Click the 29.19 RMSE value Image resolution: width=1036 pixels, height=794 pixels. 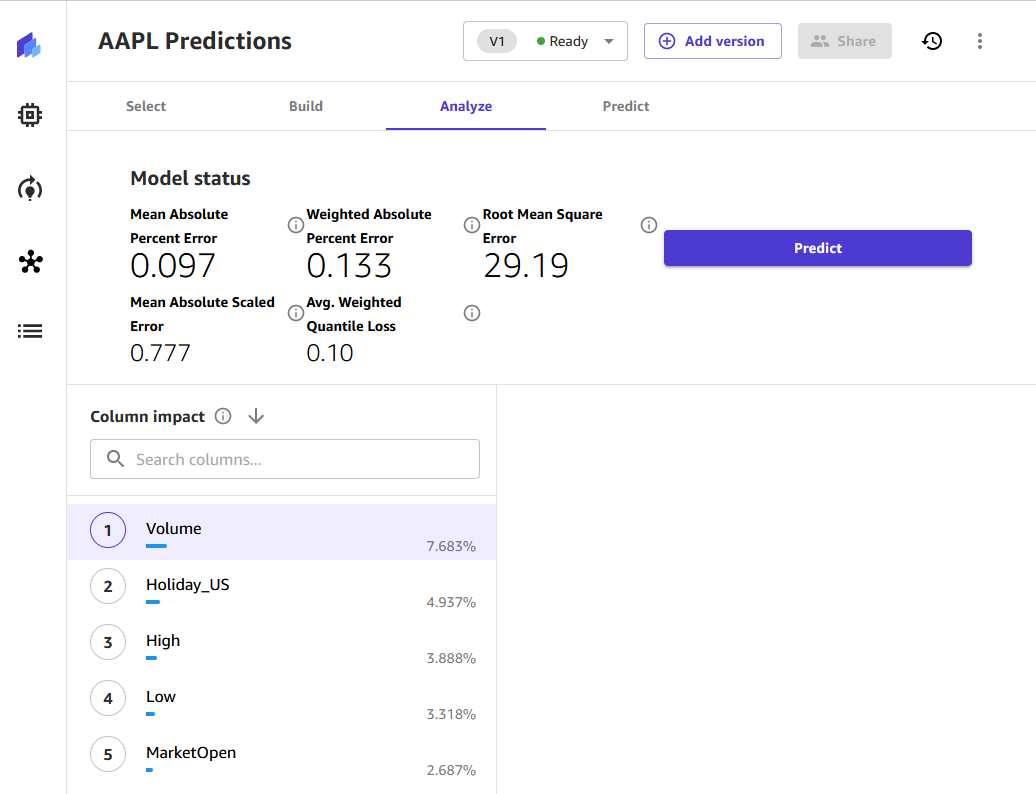click(x=526, y=266)
